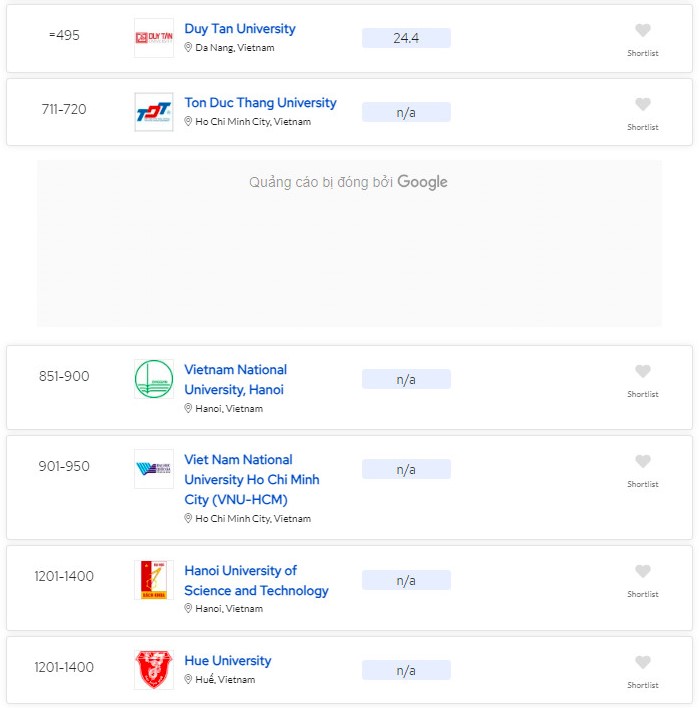Shortlist Duy Tan University with heart icon
This screenshot has height=708, width=699.
point(643,31)
